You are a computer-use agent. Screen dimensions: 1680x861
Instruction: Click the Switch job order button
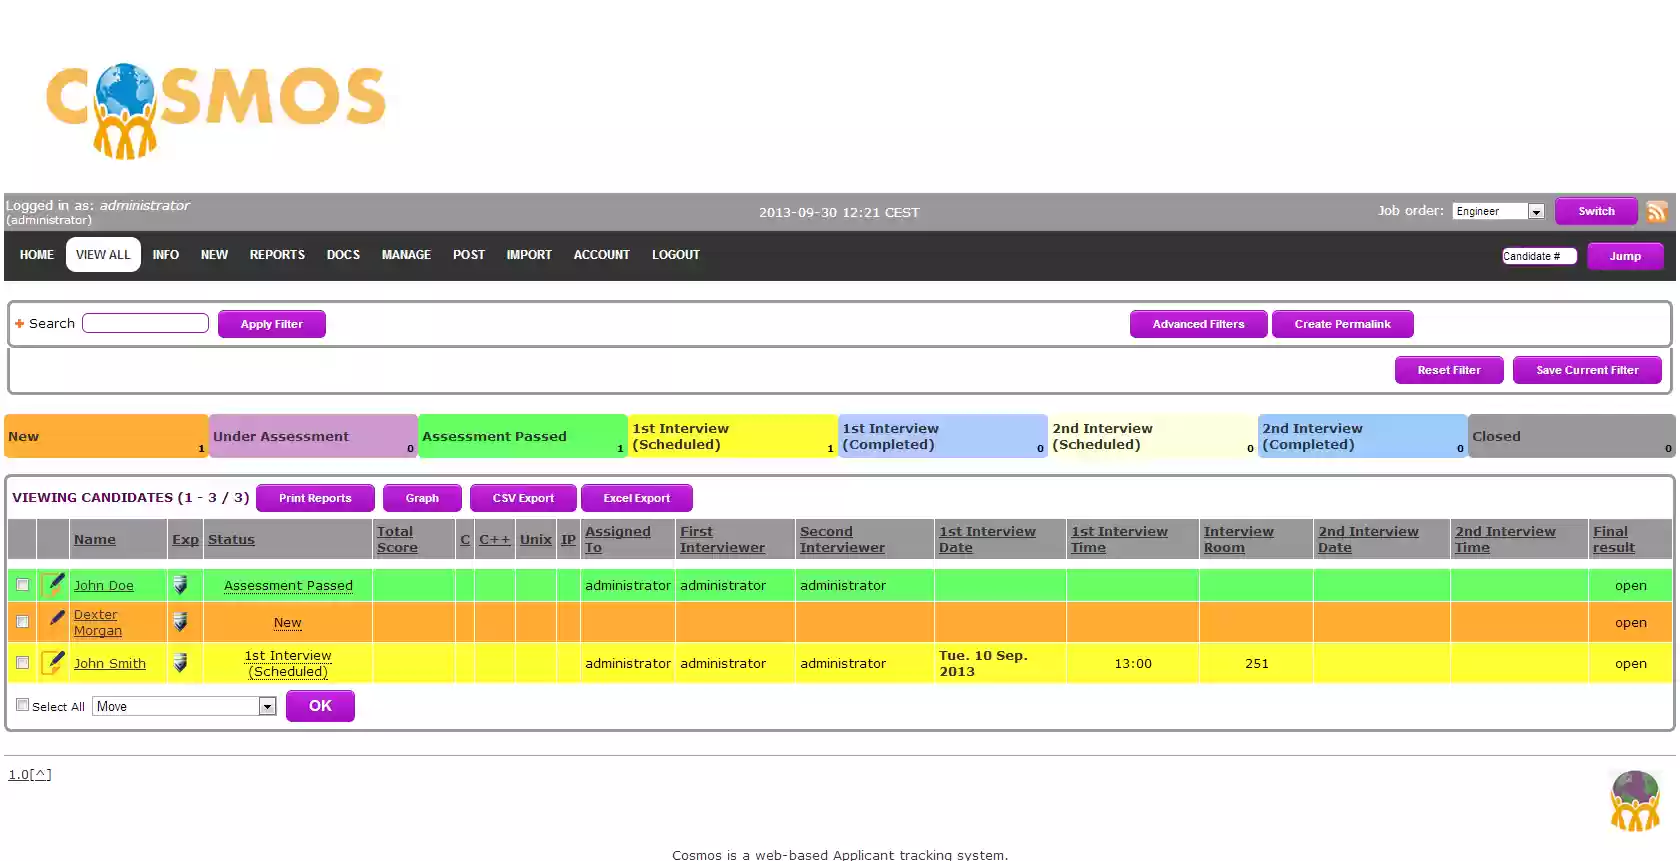1596,211
